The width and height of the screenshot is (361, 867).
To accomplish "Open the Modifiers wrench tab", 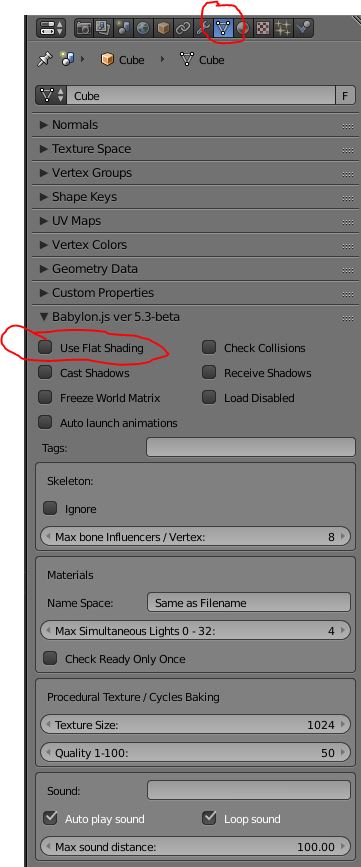I will tap(203, 28).
